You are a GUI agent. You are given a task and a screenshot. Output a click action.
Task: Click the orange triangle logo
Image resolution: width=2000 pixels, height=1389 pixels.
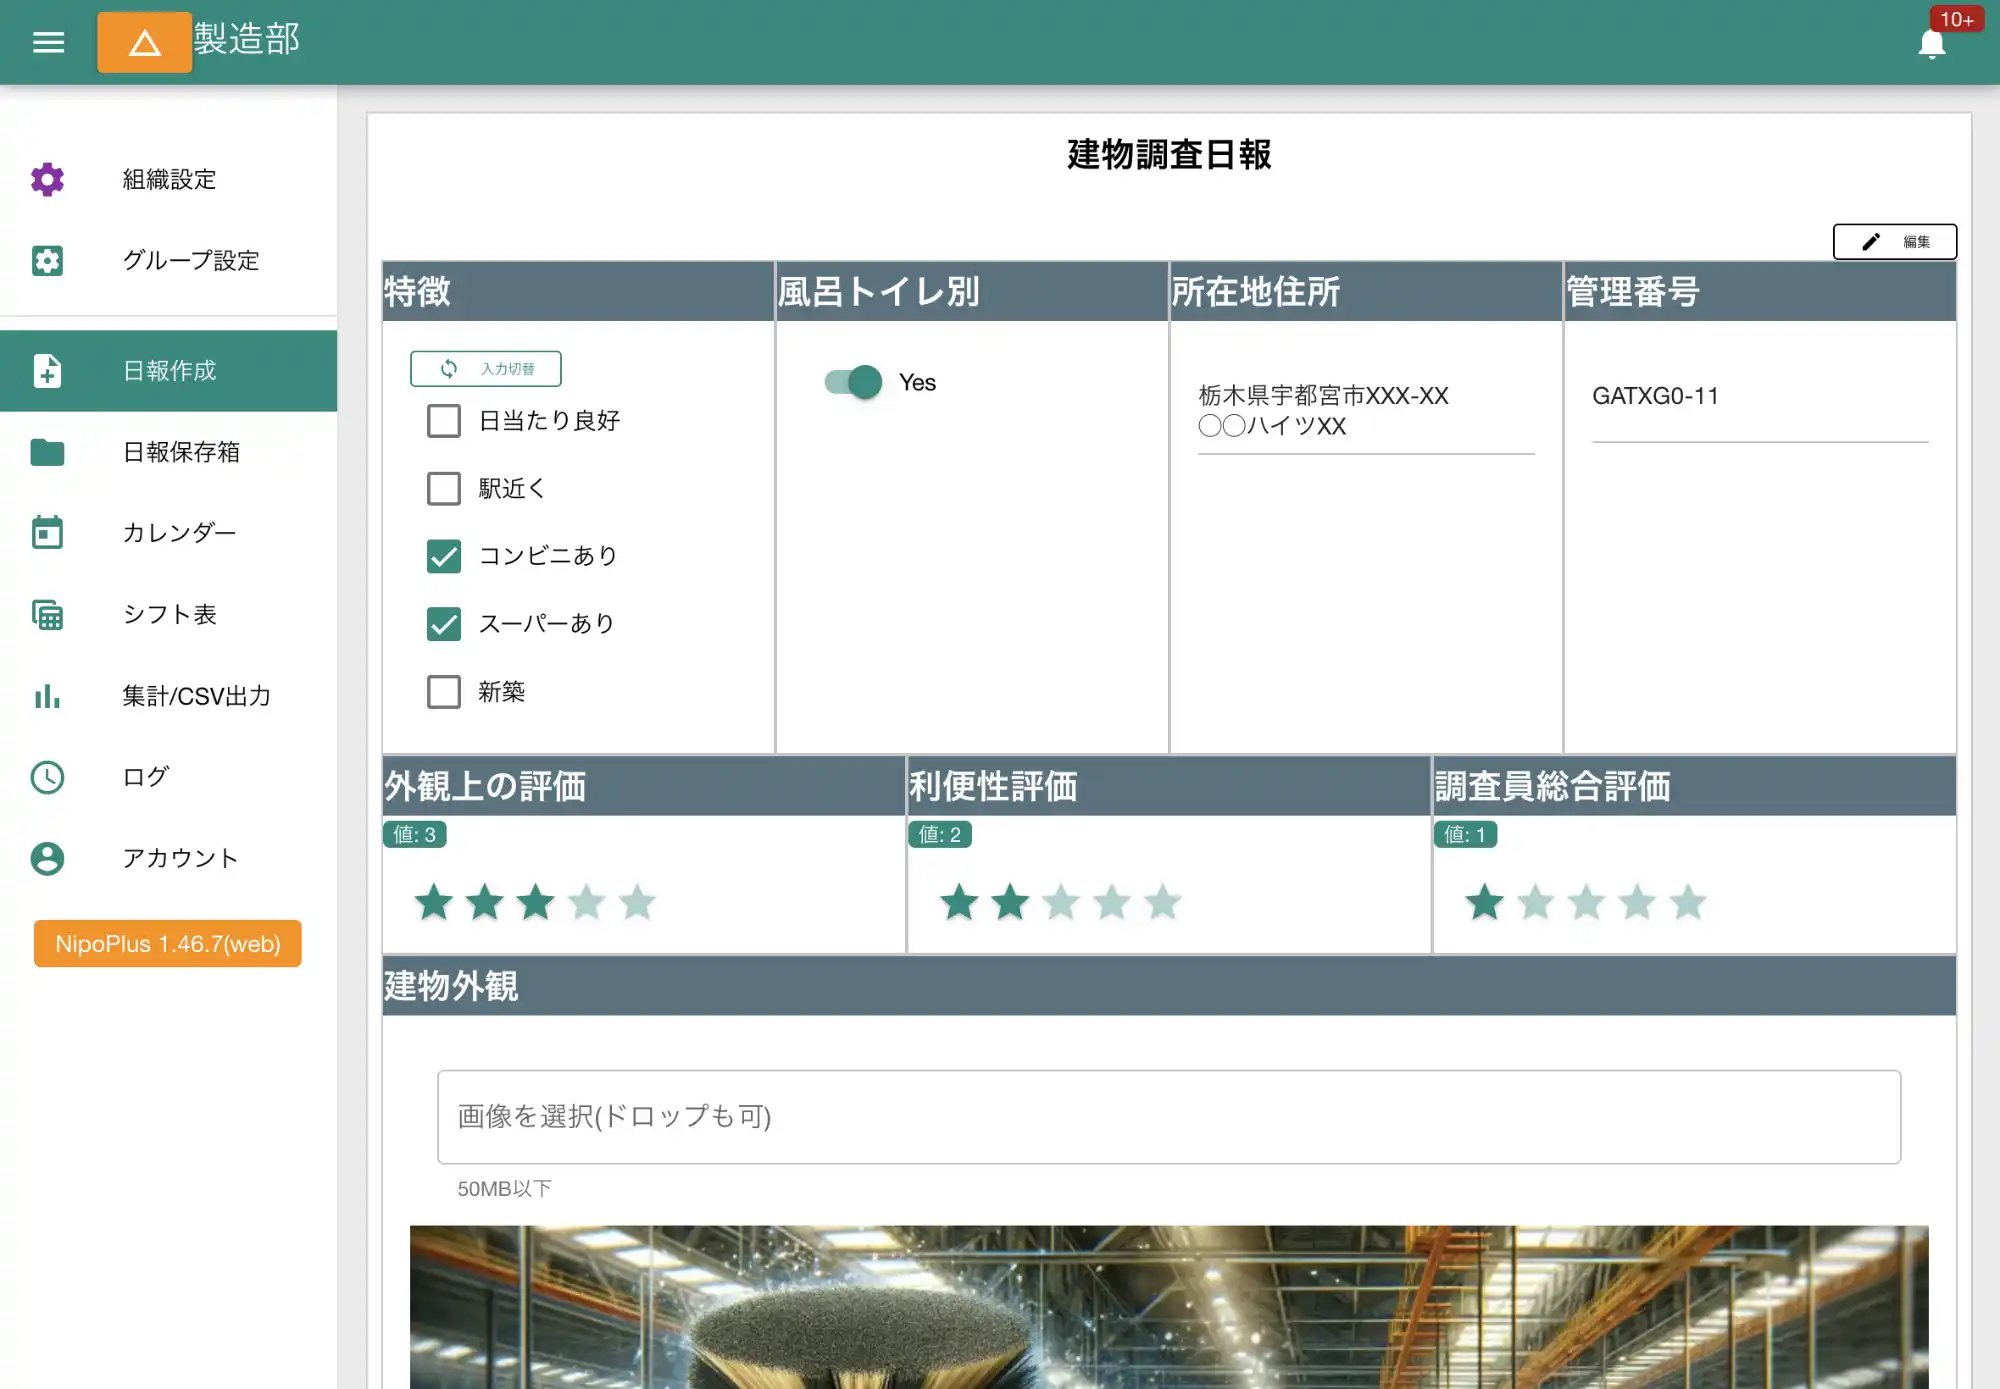tap(144, 42)
